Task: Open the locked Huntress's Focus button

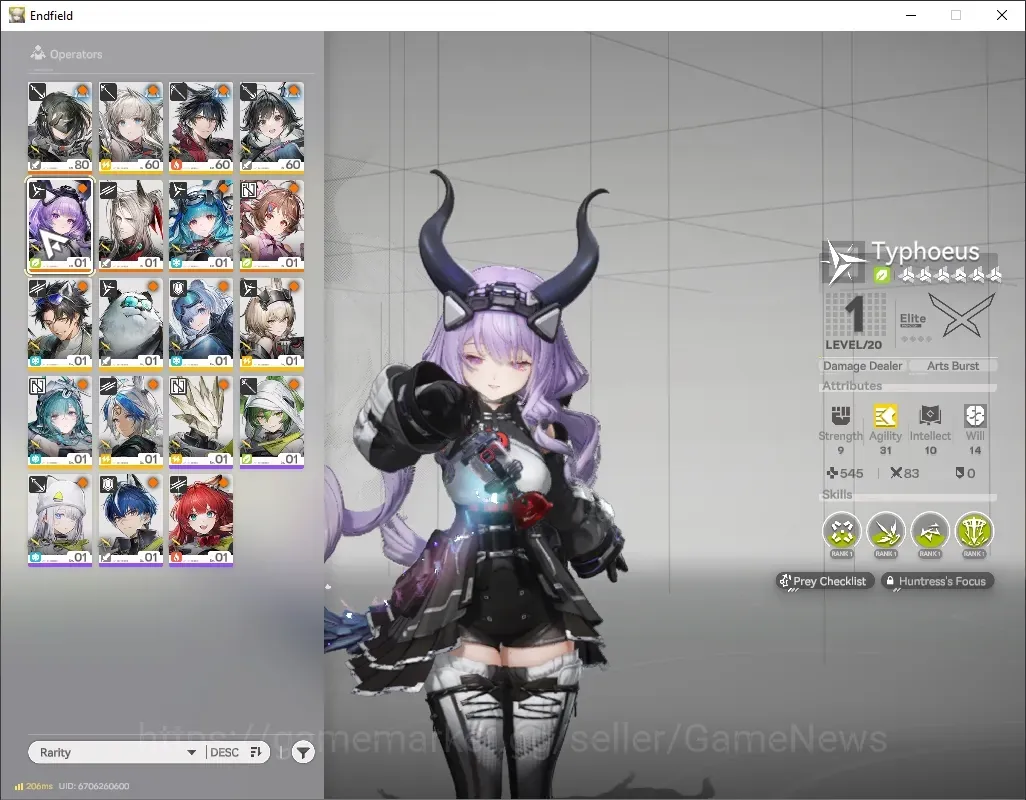Action: tap(937, 581)
